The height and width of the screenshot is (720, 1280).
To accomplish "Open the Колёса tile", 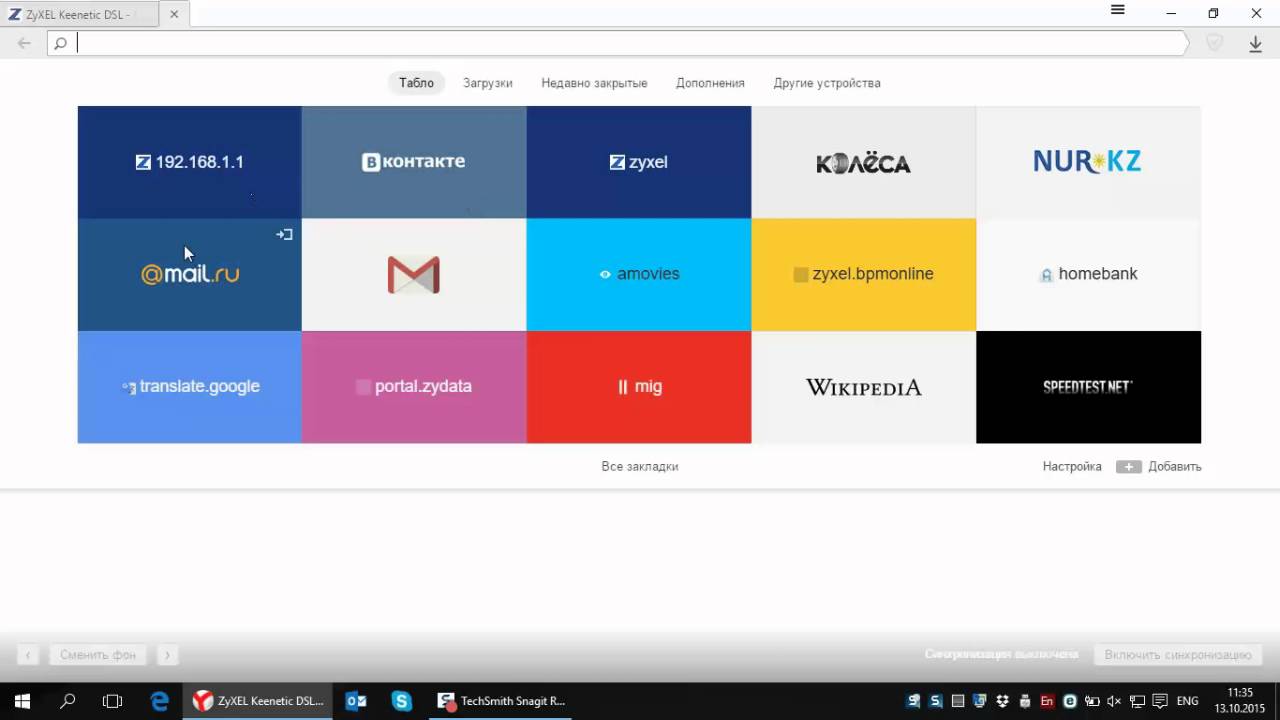I will 863,162.
